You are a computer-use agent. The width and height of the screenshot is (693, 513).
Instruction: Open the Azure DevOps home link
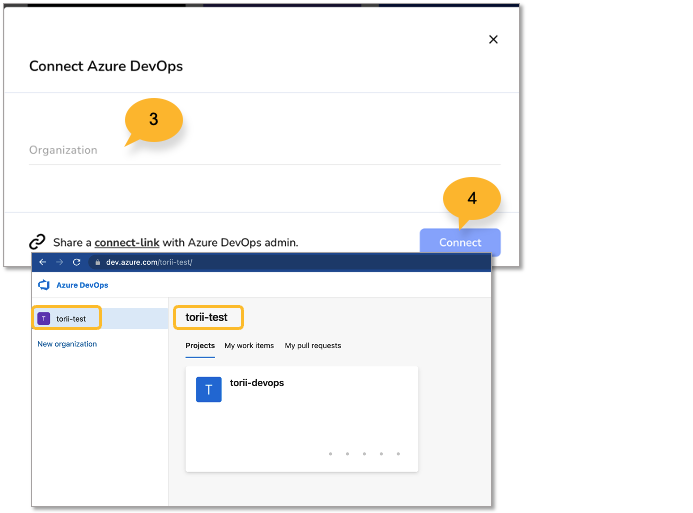tap(82, 285)
